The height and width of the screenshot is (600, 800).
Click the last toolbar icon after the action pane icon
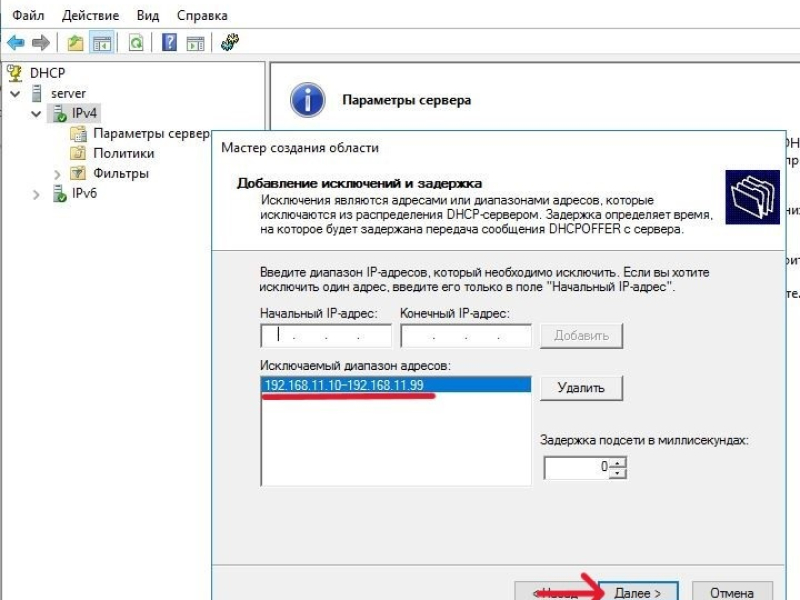point(230,42)
